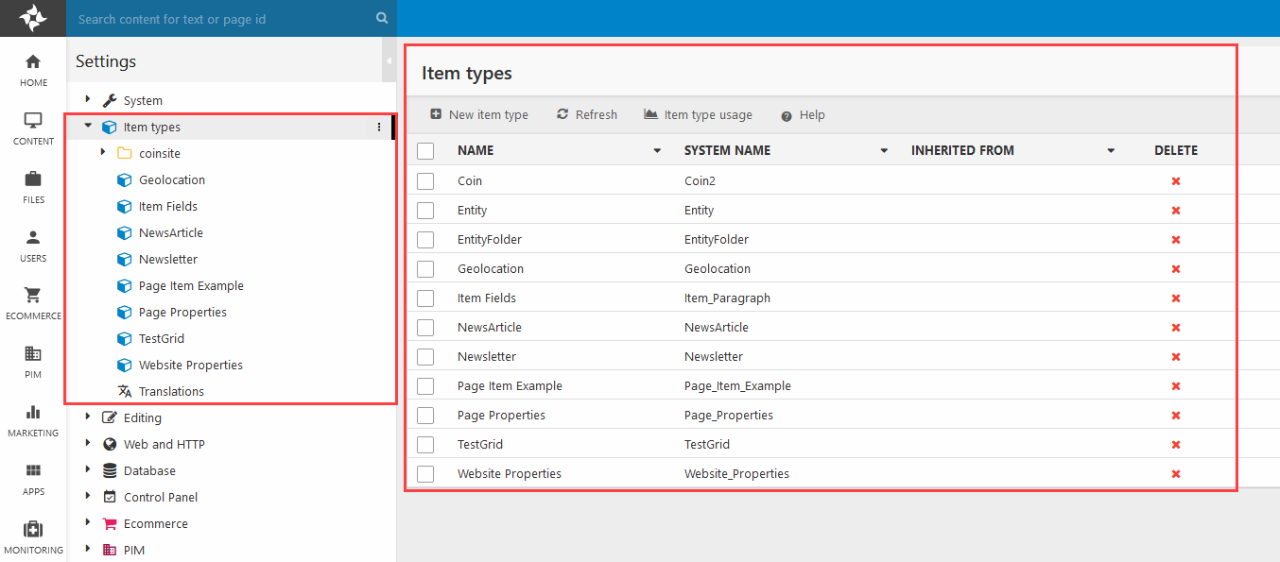Viewport: 1280px width, 562px height.
Task: Select Translations in the settings tree
Action: (x=171, y=392)
